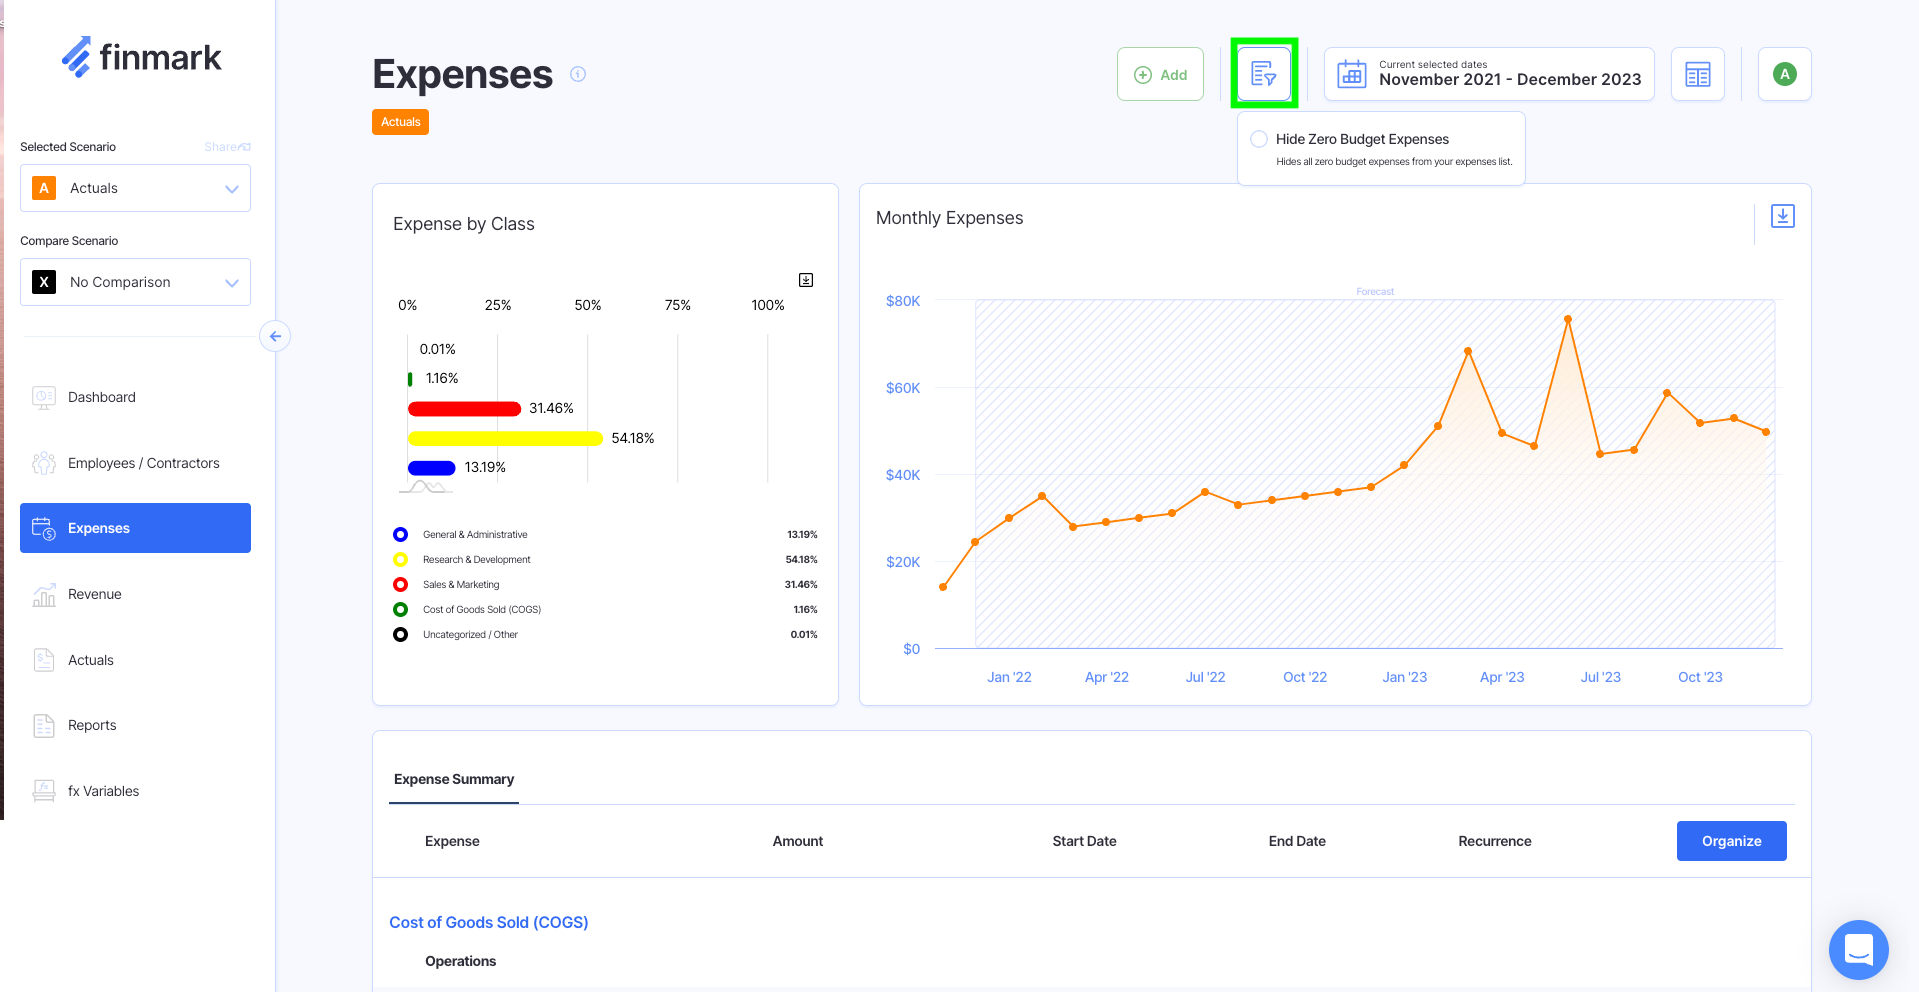
Task: Open the date range selector
Action: coord(1488,74)
